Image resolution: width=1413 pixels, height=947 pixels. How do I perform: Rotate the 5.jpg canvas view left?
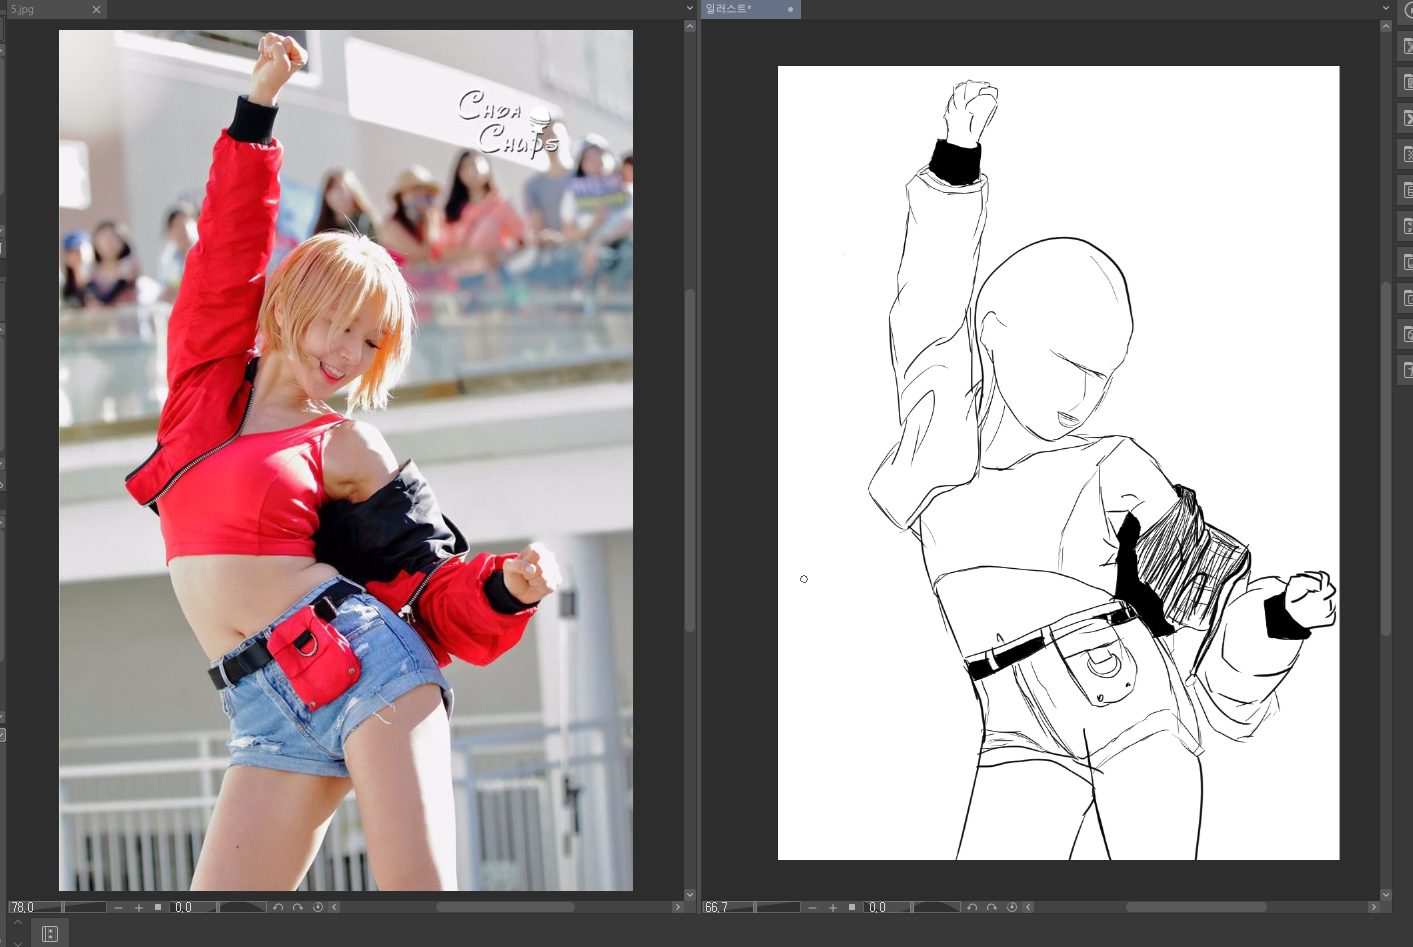278,907
